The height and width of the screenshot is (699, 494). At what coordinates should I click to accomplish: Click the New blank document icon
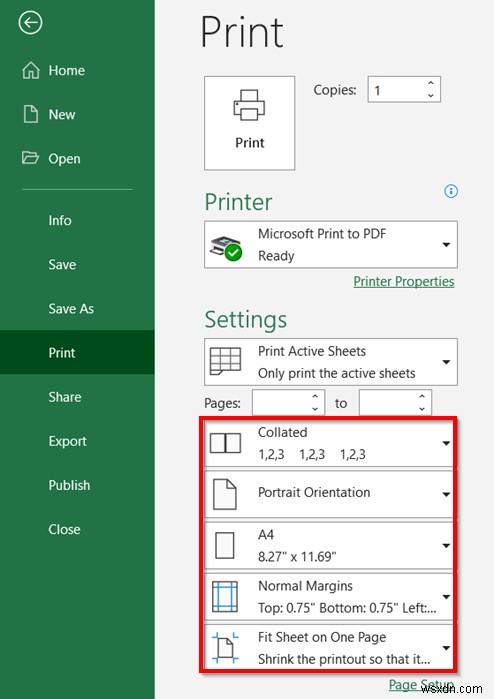31,114
